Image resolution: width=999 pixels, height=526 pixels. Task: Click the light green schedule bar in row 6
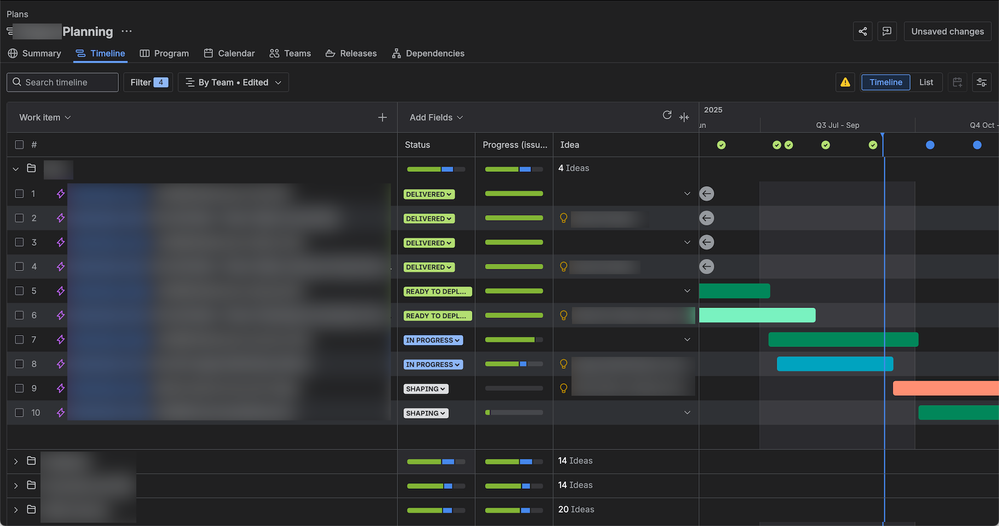(757, 315)
